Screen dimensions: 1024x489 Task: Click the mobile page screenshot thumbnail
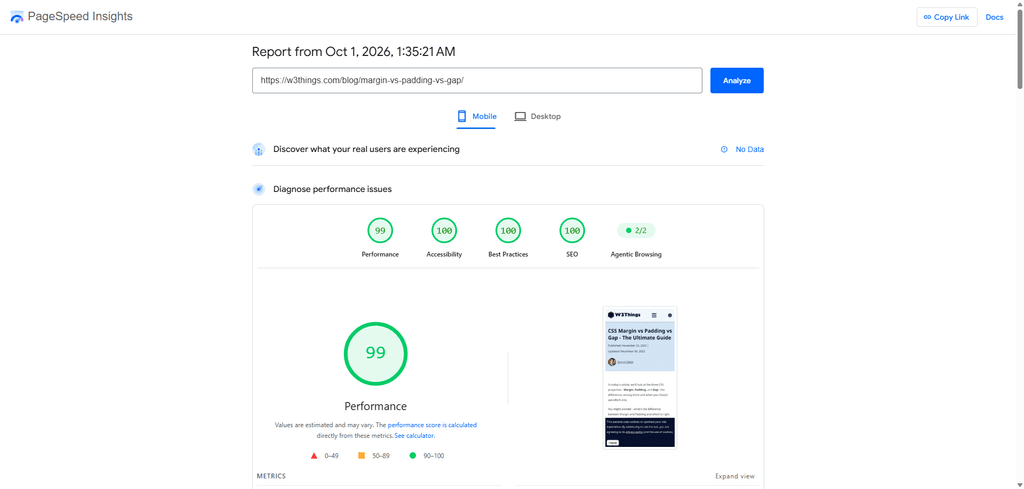point(640,377)
